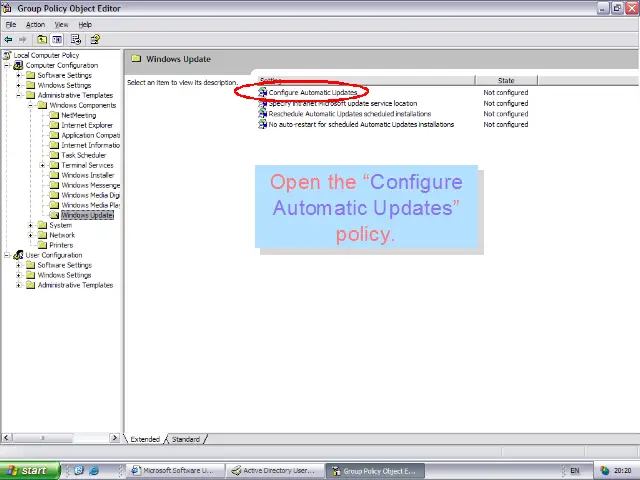Click the Local Computer Policy root icon

(7, 55)
